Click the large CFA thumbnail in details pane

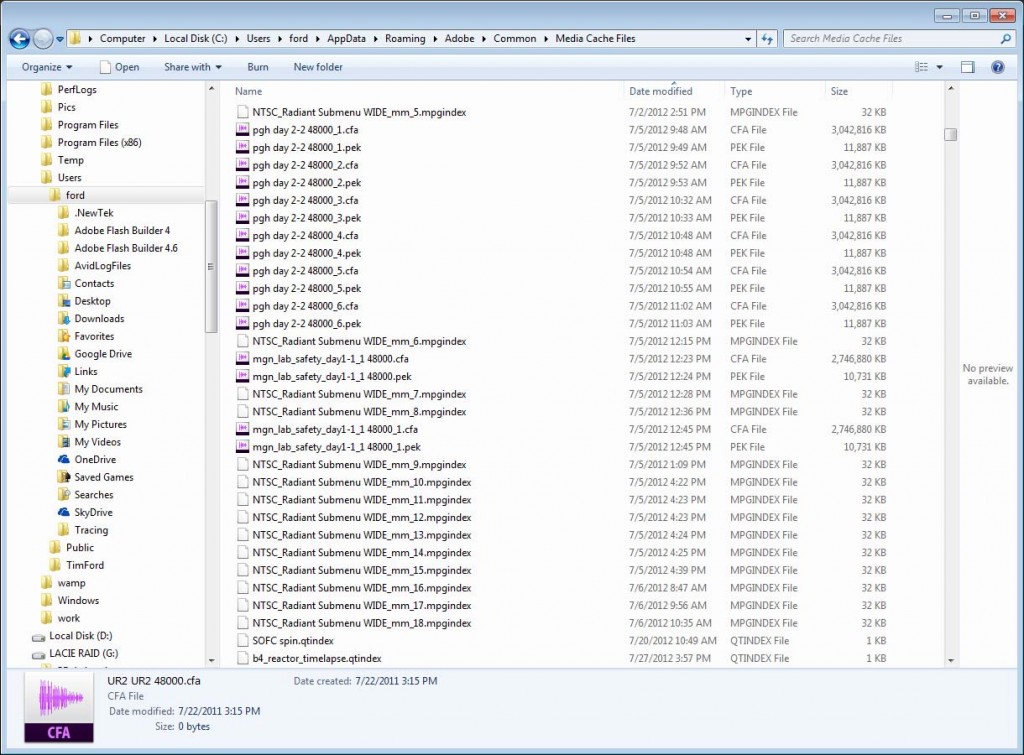pos(59,708)
